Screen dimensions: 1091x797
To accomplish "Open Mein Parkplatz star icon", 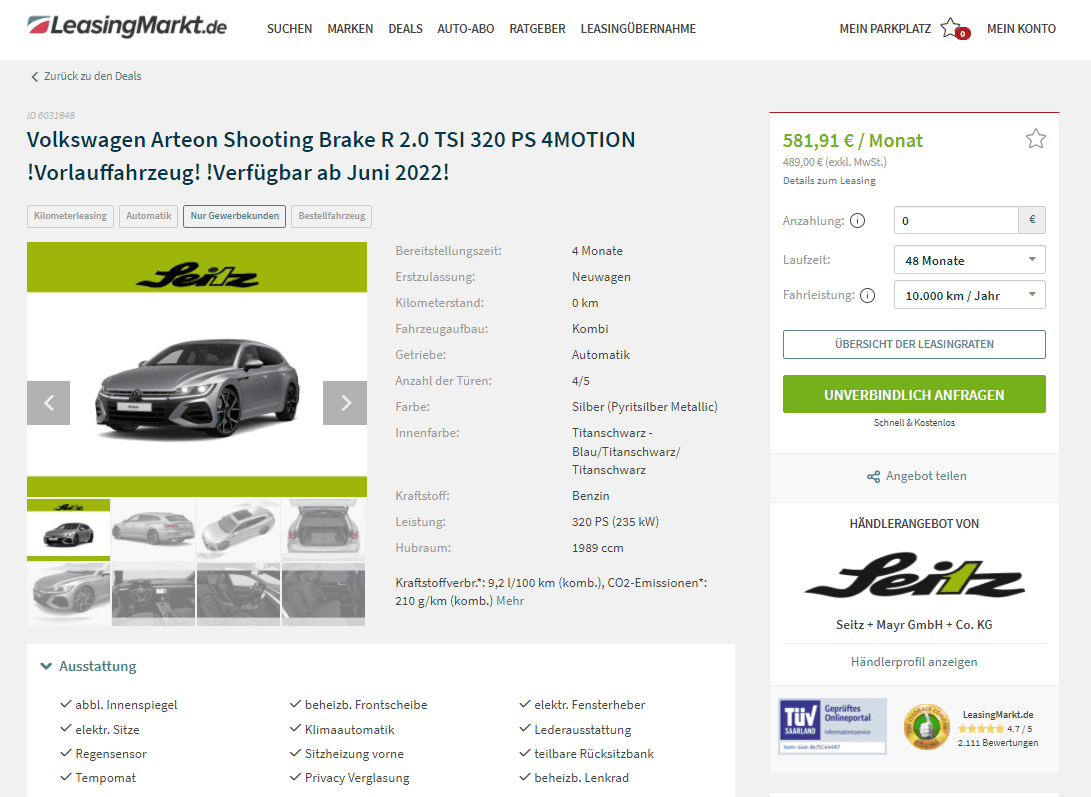I will (x=951, y=28).
